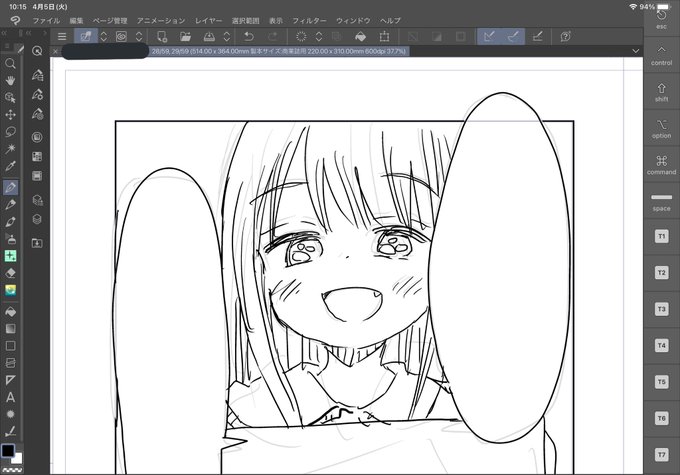This screenshot has height=475, width=680.
Task: Open the Layer palette icon
Action: [x=37, y=219]
